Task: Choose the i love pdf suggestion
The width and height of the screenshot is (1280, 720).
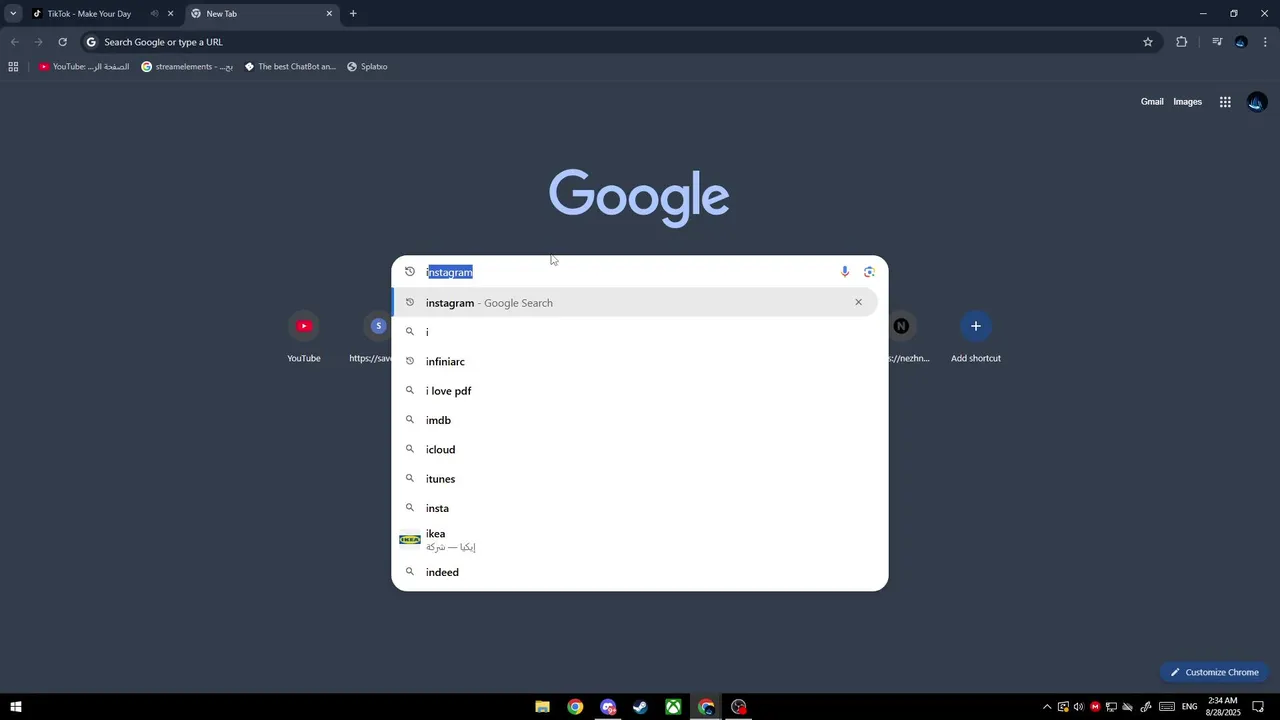Action: [x=635, y=391]
